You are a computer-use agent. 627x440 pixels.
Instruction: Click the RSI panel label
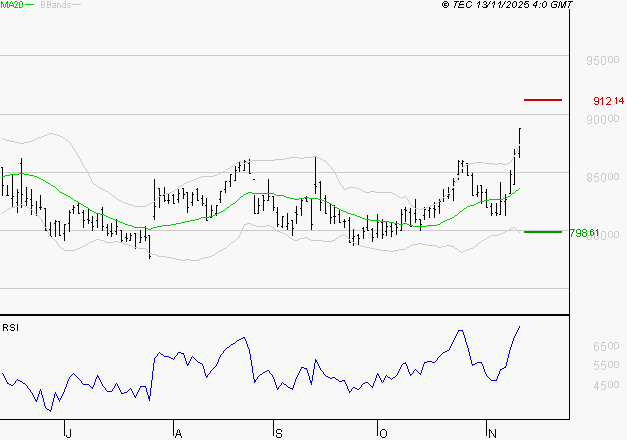tap(10, 328)
